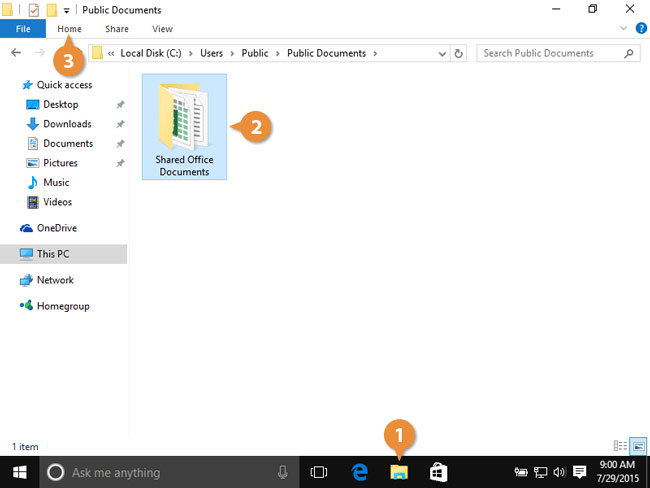Refresh the Public Documents folder
Viewport: 650px width, 488px height.
(458, 53)
